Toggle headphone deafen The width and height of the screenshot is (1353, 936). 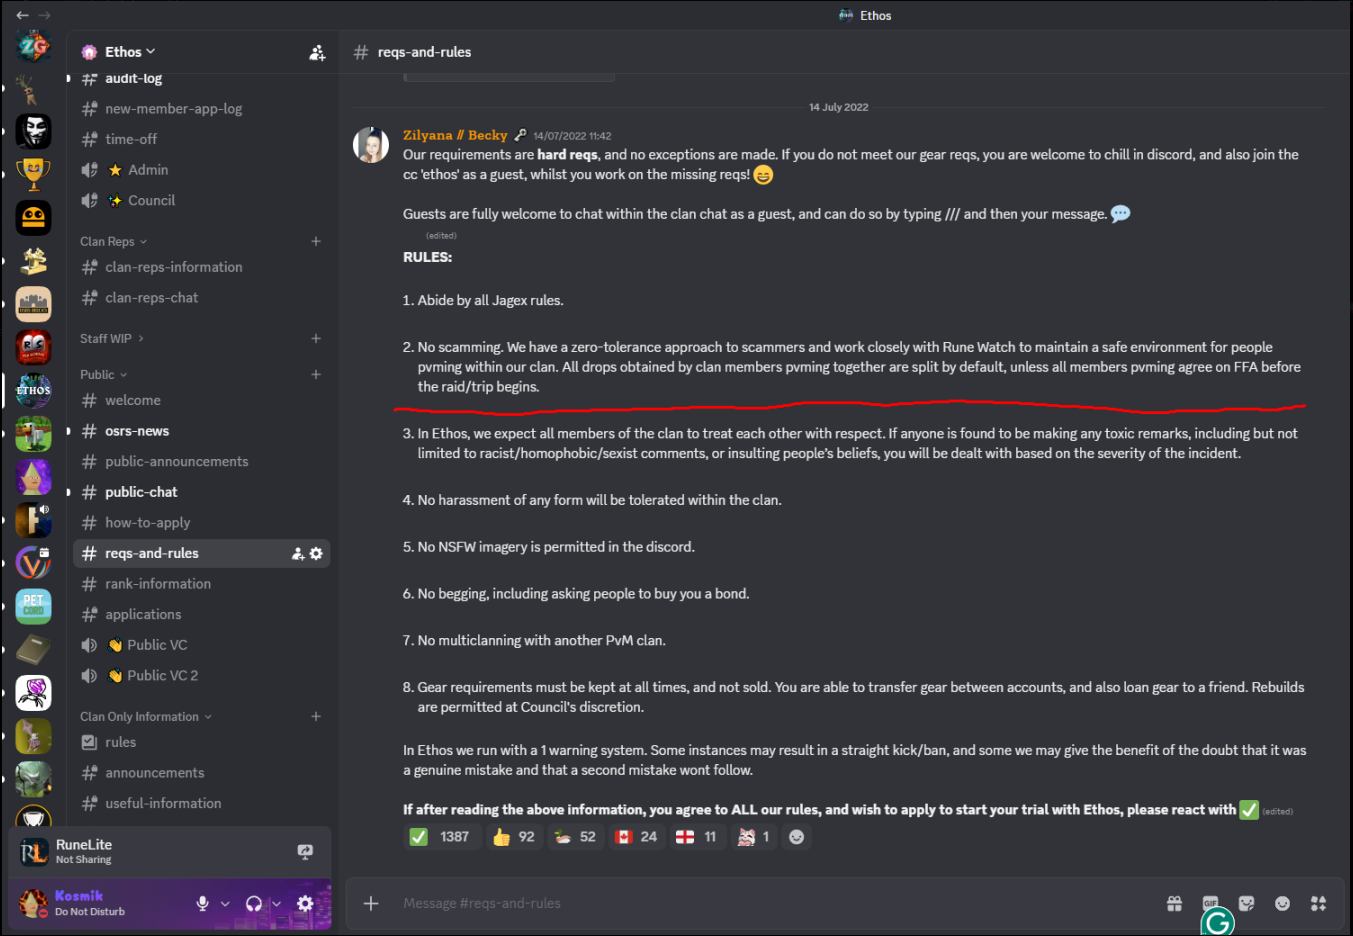point(254,903)
